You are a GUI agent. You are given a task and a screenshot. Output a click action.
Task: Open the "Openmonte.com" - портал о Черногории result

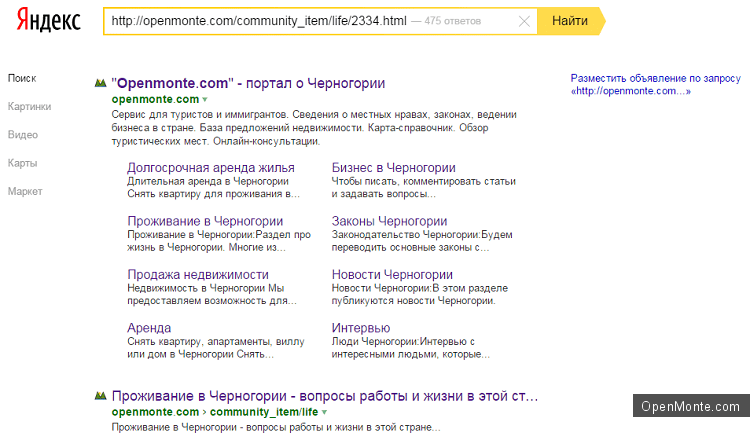[248, 83]
